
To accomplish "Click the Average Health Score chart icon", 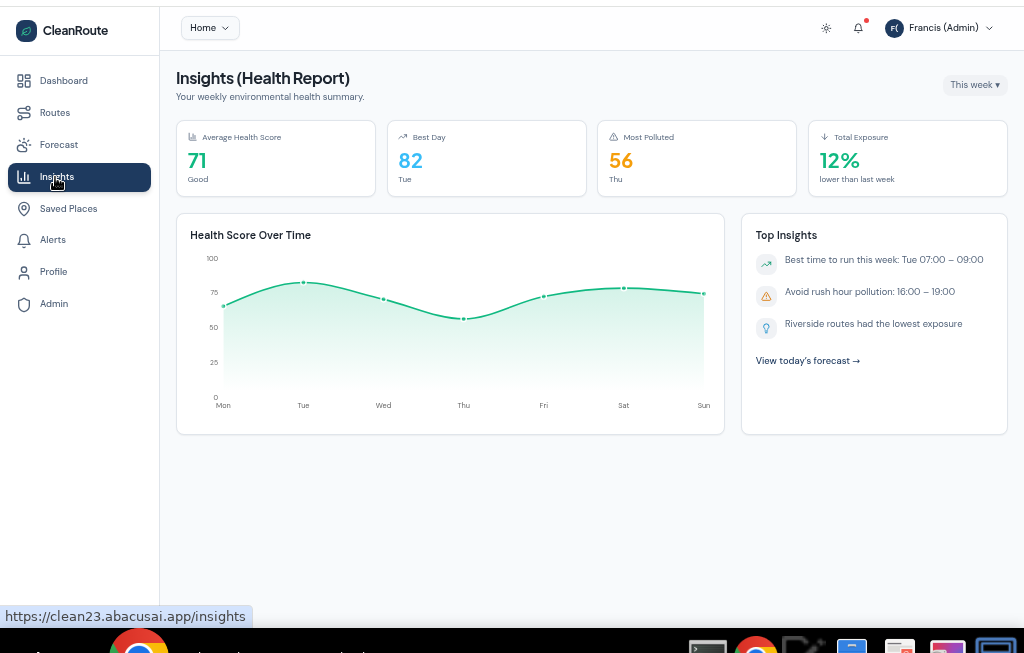I will click(193, 137).
